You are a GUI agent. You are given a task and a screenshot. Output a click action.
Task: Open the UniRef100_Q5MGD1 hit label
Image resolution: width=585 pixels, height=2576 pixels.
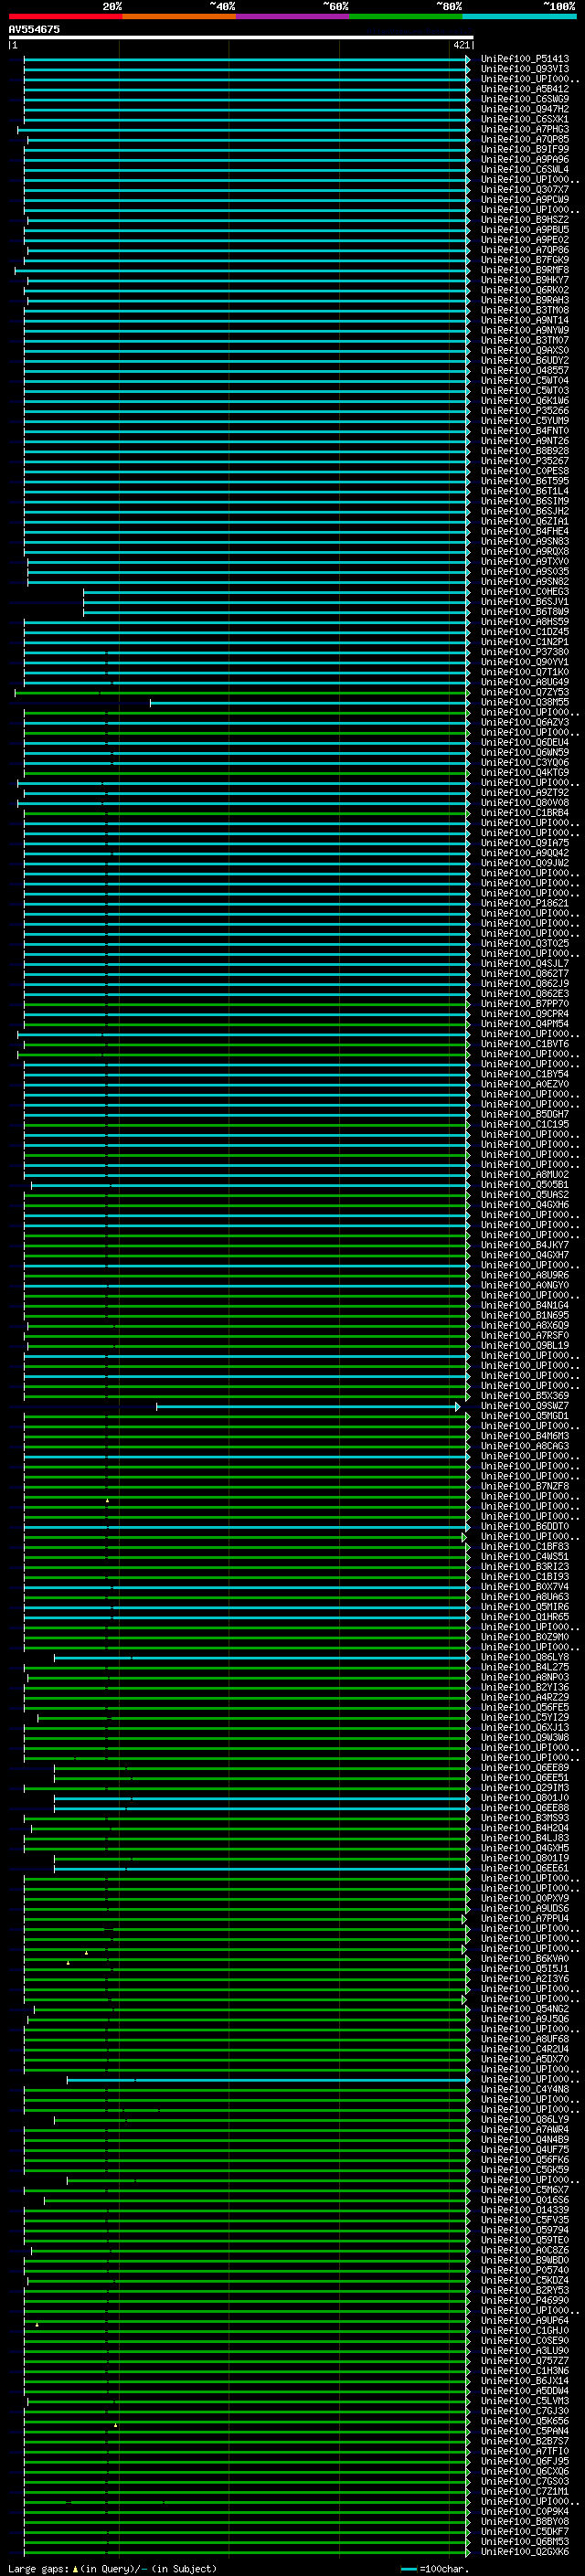pos(524,1416)
